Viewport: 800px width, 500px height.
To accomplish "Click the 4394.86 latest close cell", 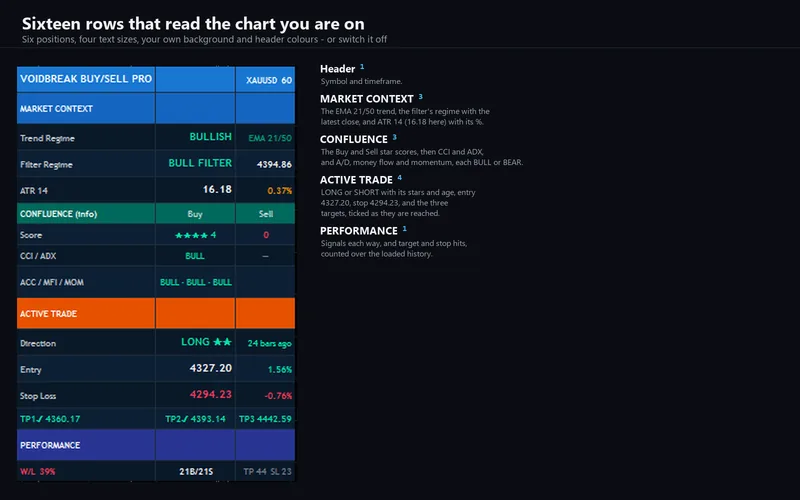I will click(x=265, y=164).
